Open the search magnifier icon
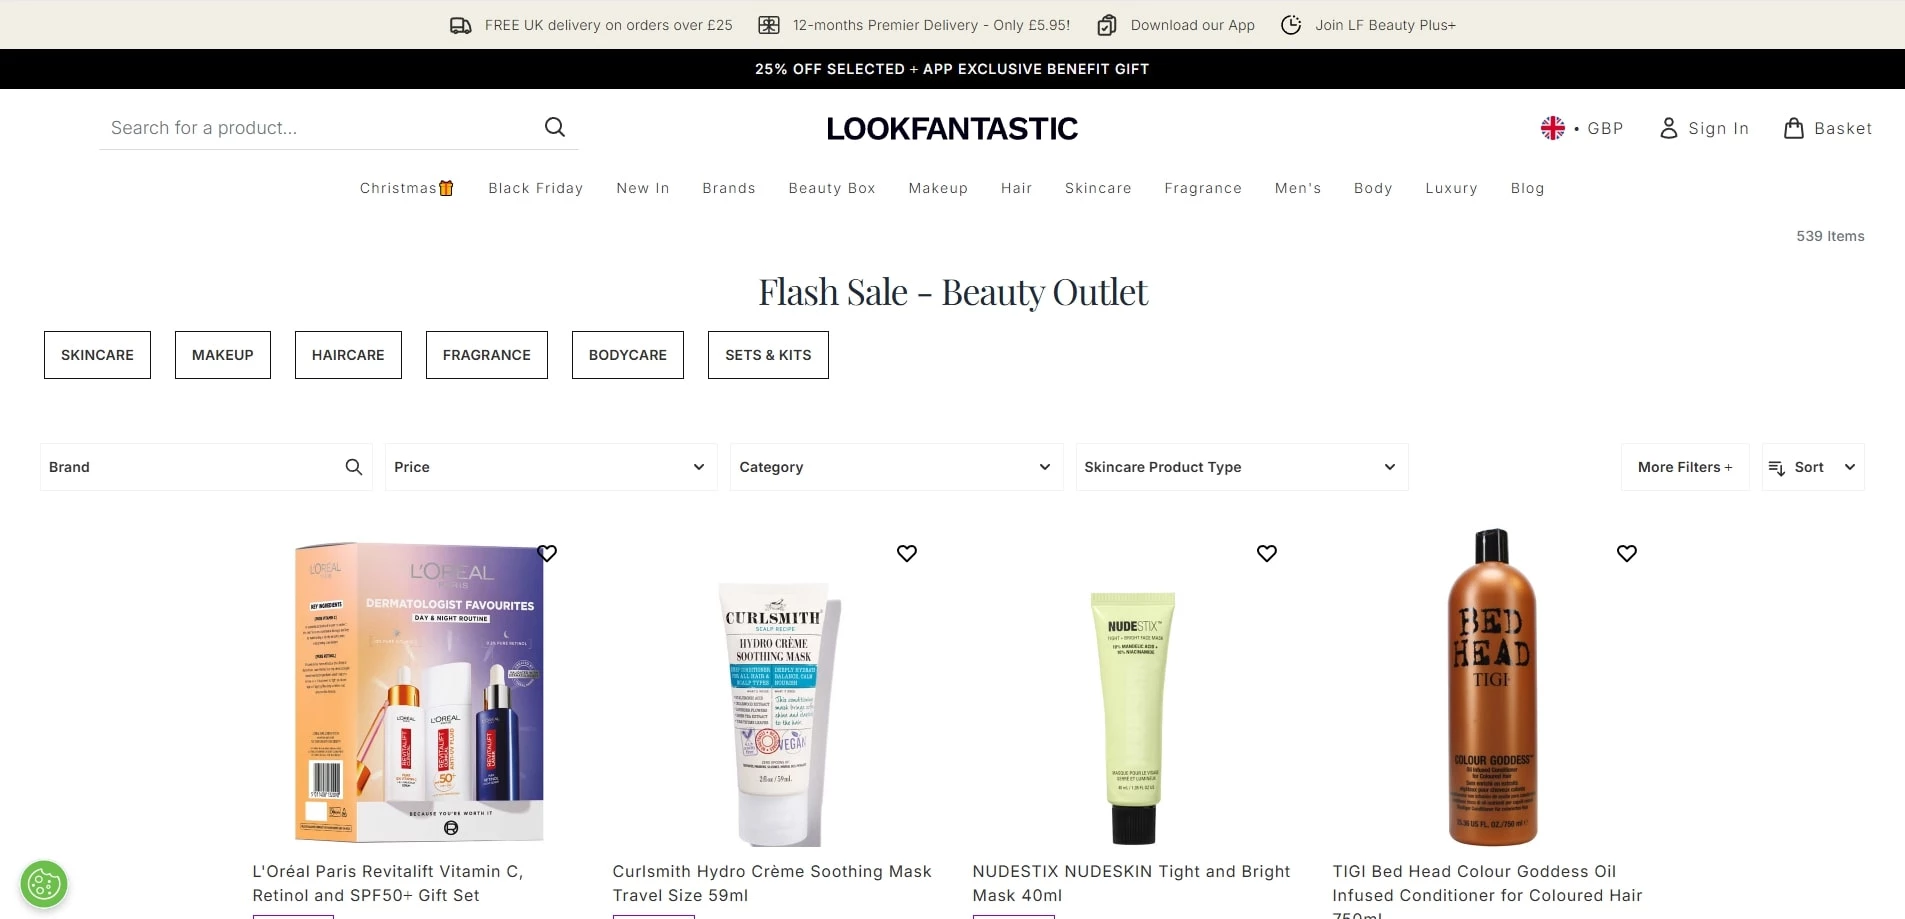This screenshot has height=919, width=1905. pyautogui.click(x=555, y=127)
